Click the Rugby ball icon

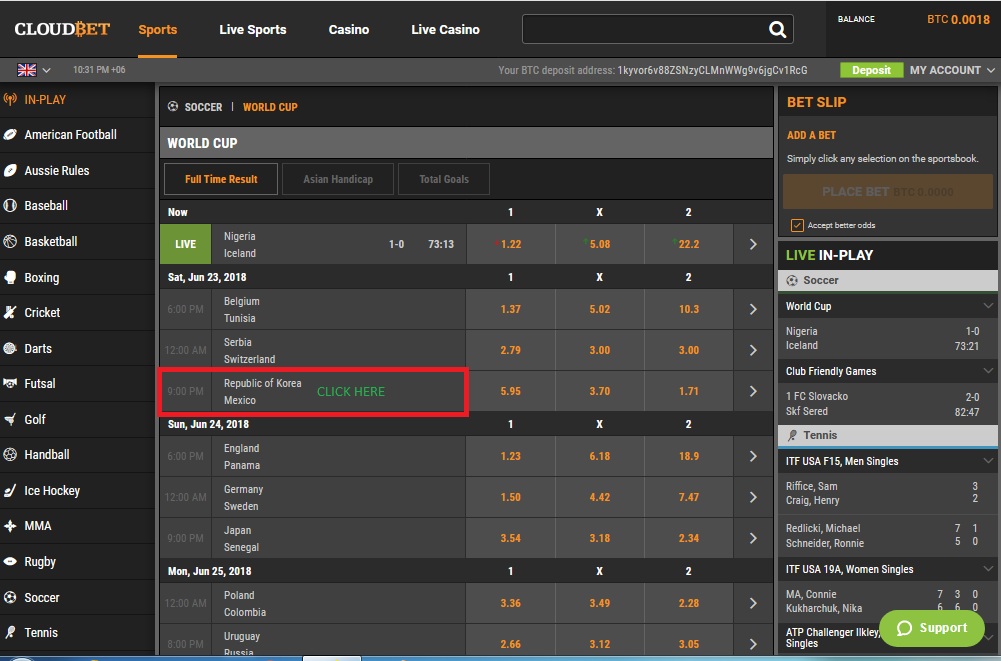pos(10,561)
